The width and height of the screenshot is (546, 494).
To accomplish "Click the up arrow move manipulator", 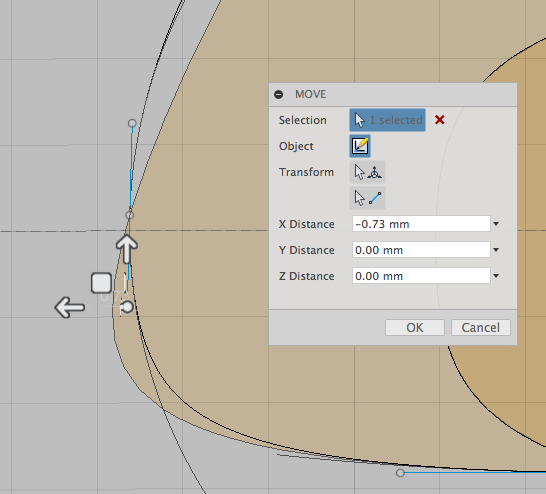I will click(127, 249).
